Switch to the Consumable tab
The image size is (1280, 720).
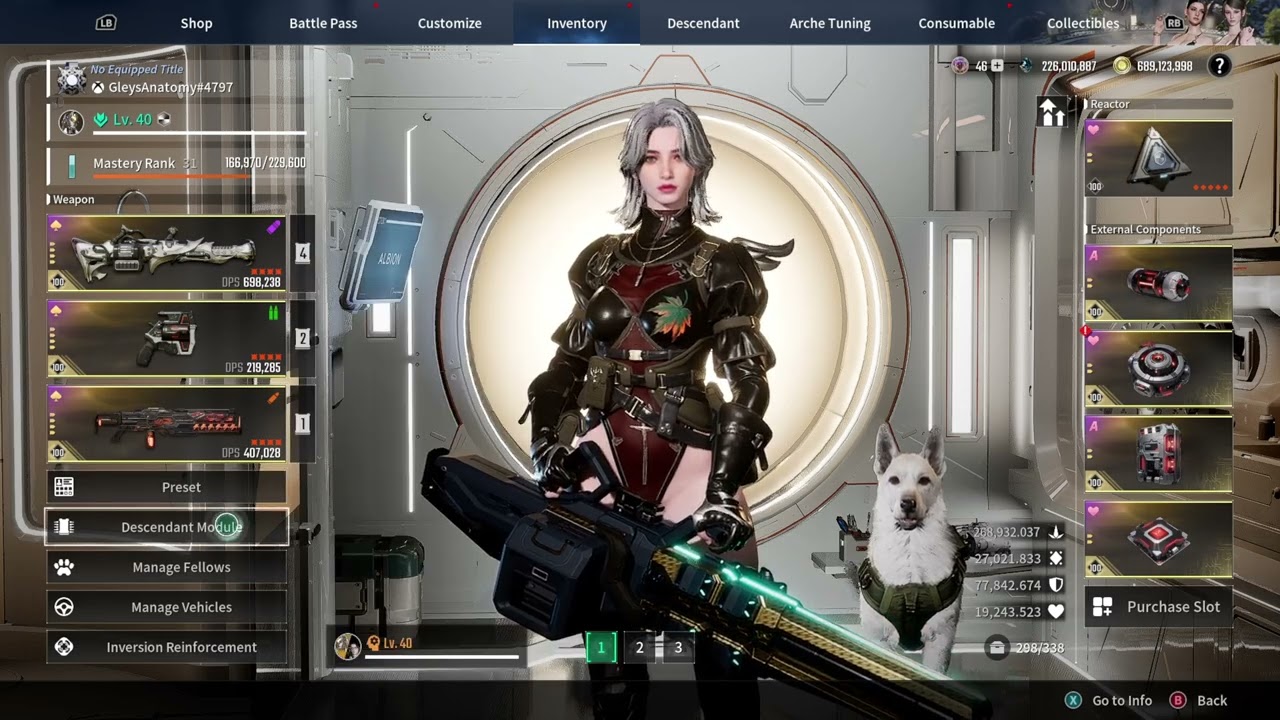click(x=957, y=23)
